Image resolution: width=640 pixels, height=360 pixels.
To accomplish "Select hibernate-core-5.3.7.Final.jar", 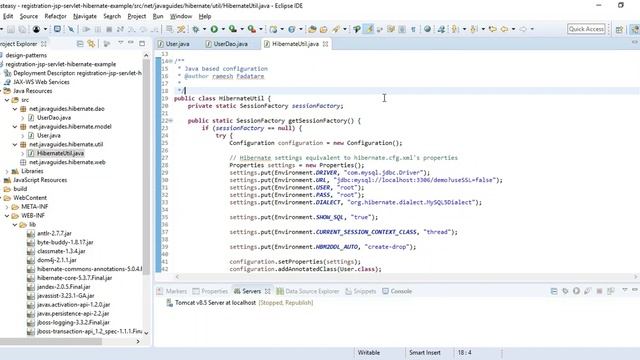I will point(74,278).
